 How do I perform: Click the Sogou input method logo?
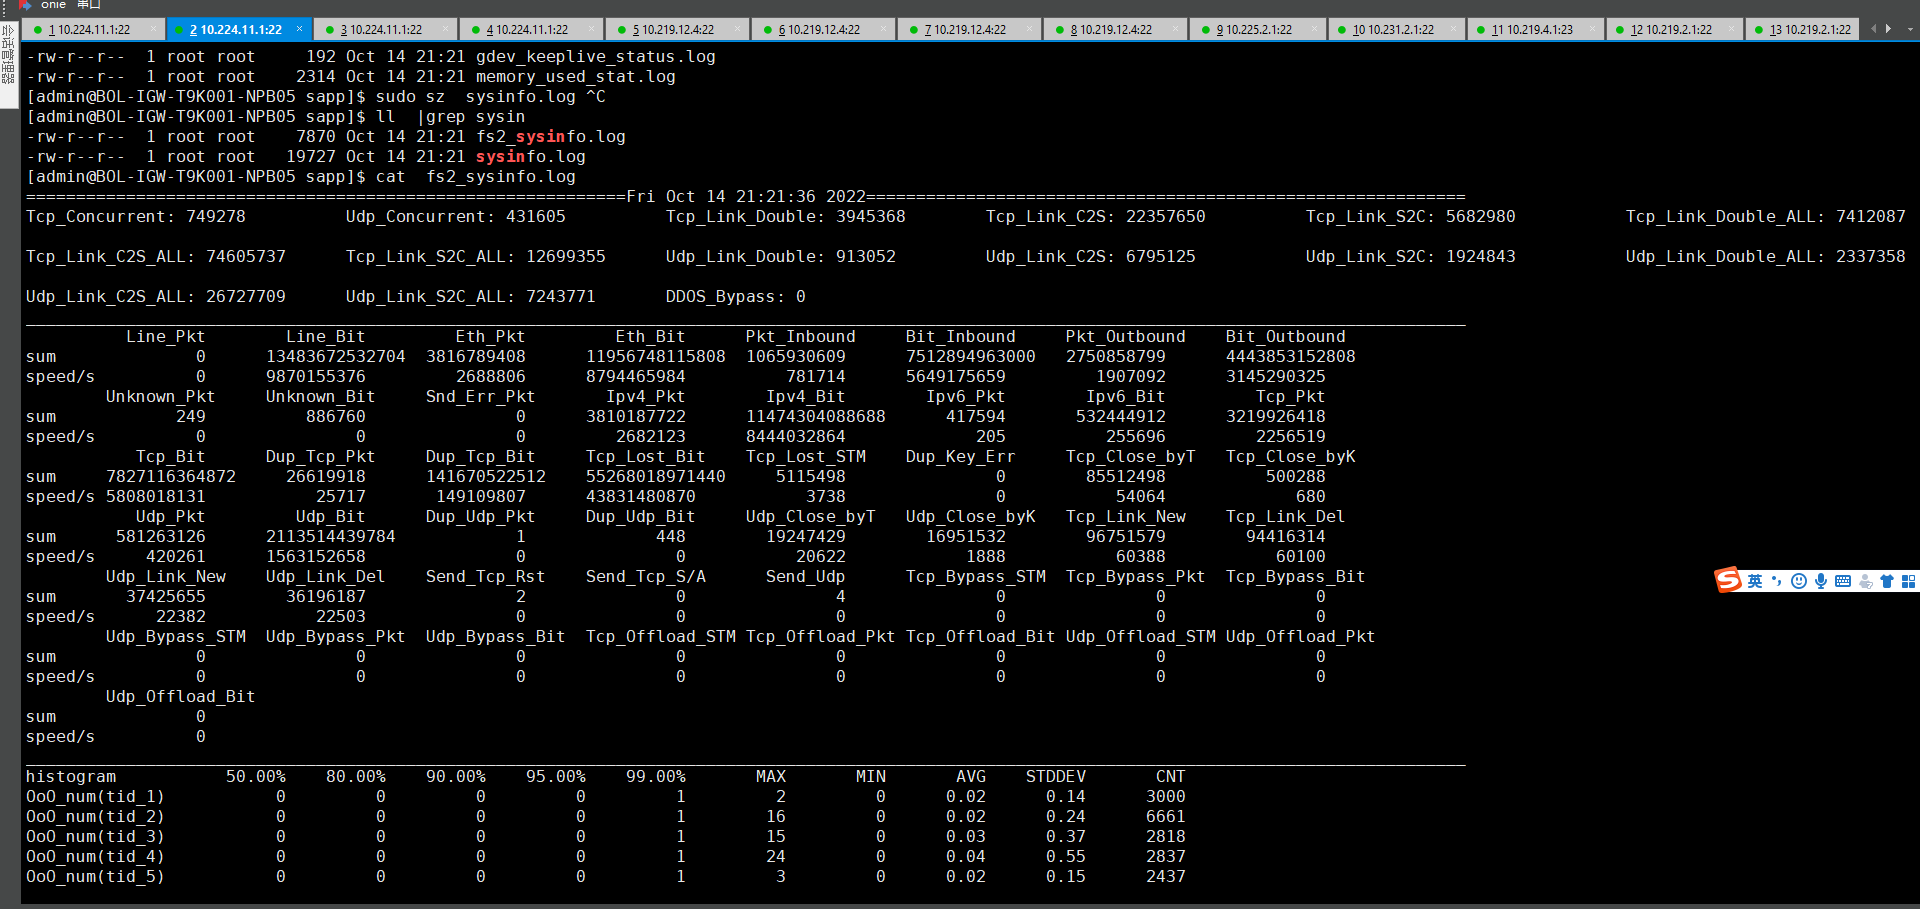1728,580
